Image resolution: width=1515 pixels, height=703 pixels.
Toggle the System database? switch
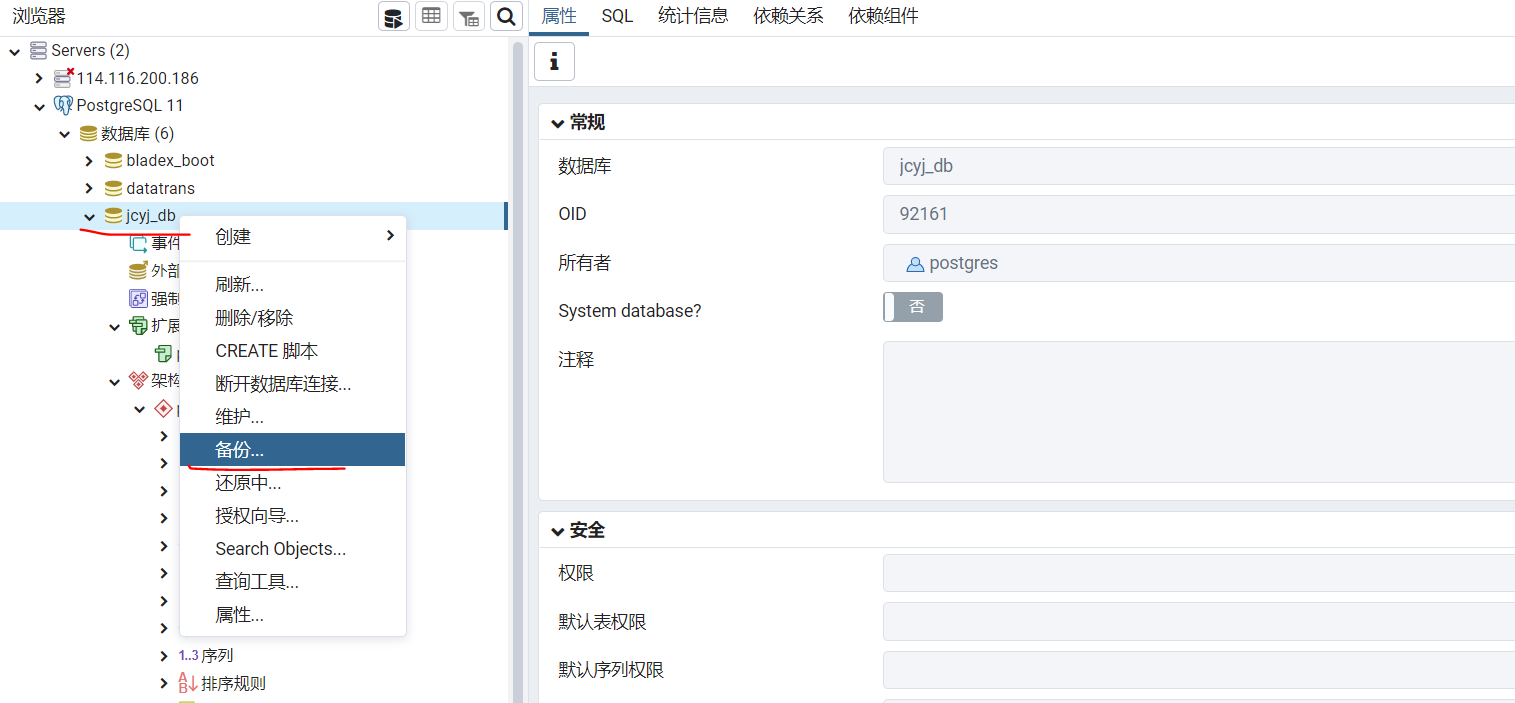click(x=913, y=307)
